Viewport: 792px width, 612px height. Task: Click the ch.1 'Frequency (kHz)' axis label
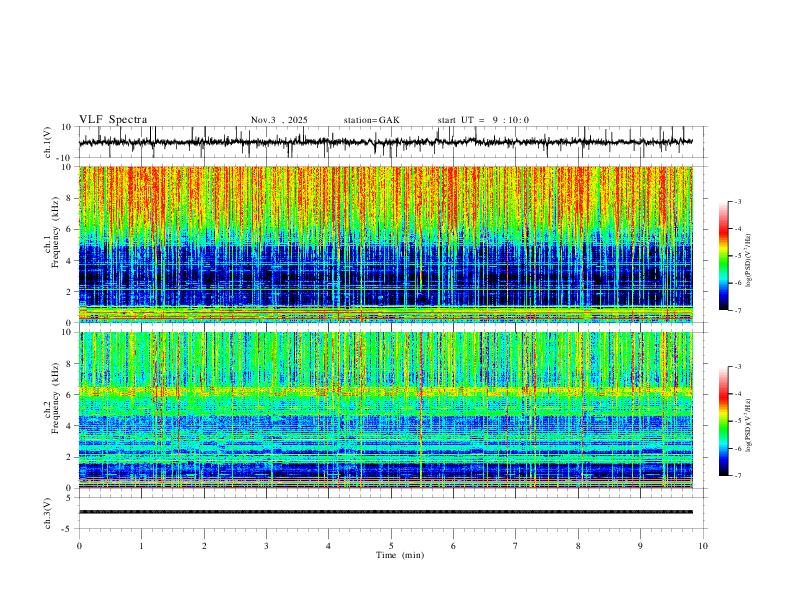click(56, 231)
